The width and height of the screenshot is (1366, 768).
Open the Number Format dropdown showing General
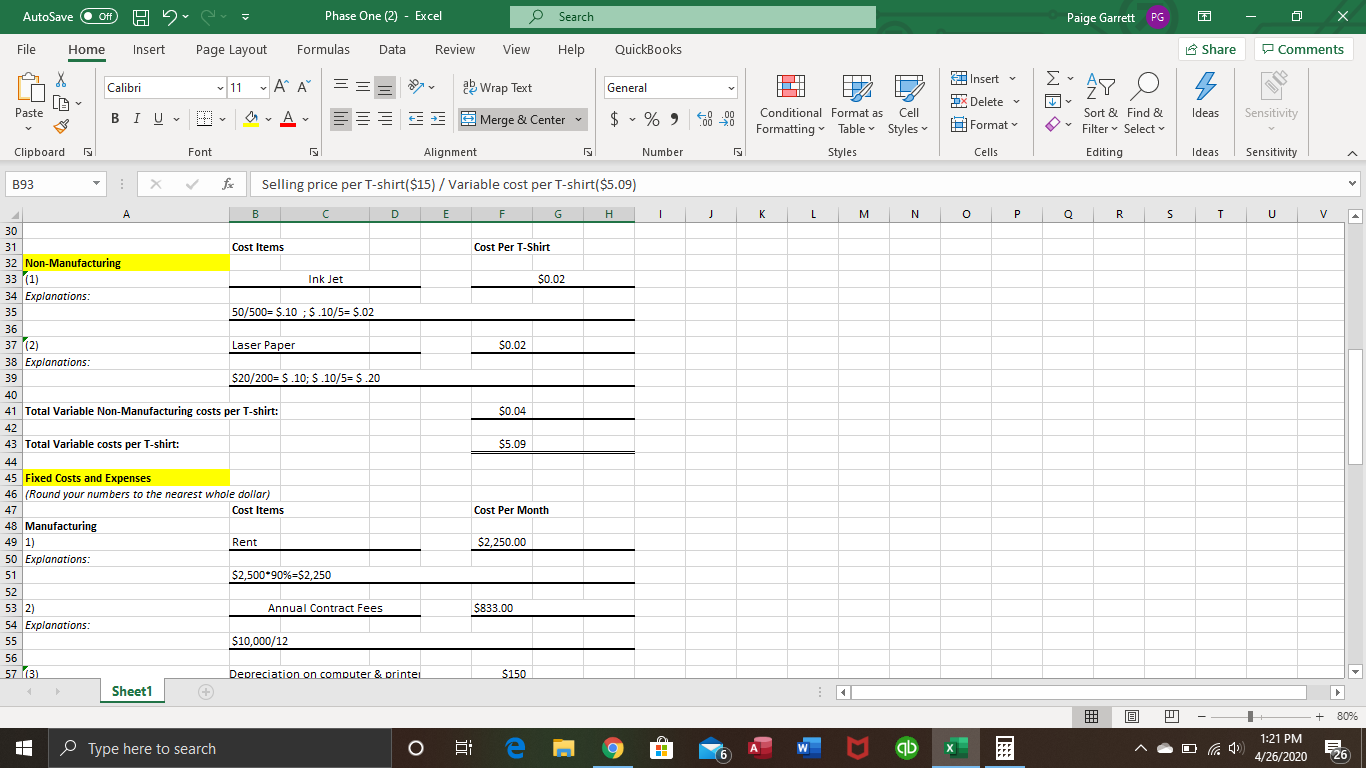pyautogui.click(x=670, y=87)
